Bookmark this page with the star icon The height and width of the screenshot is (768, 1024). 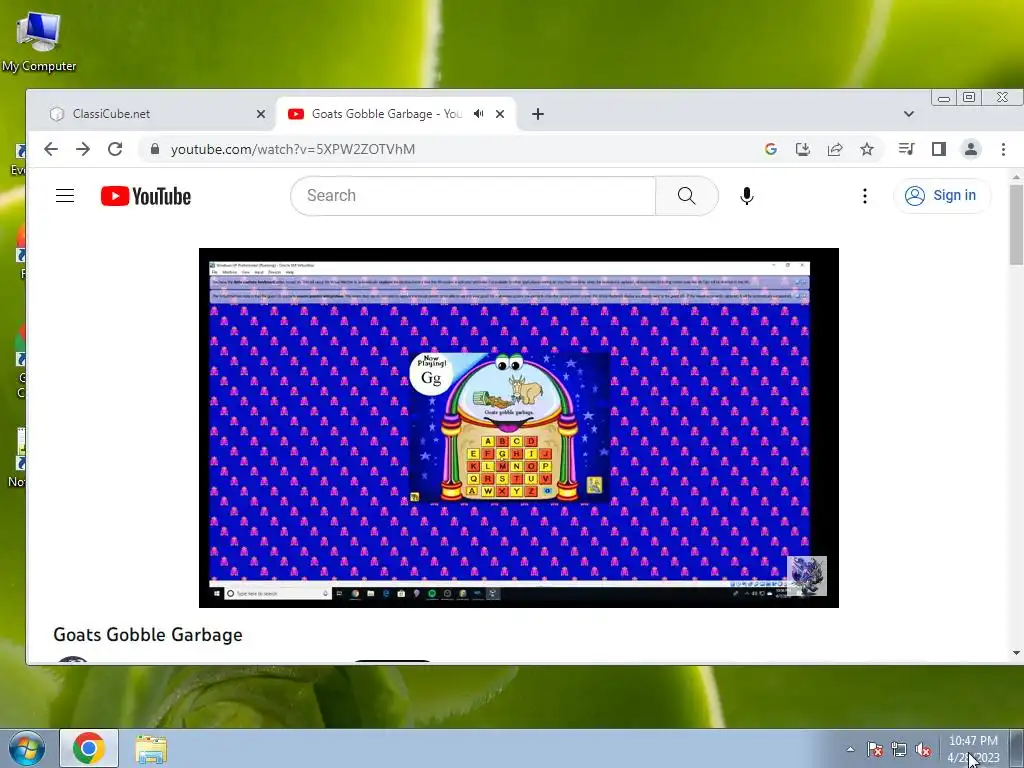click(867, 149)
